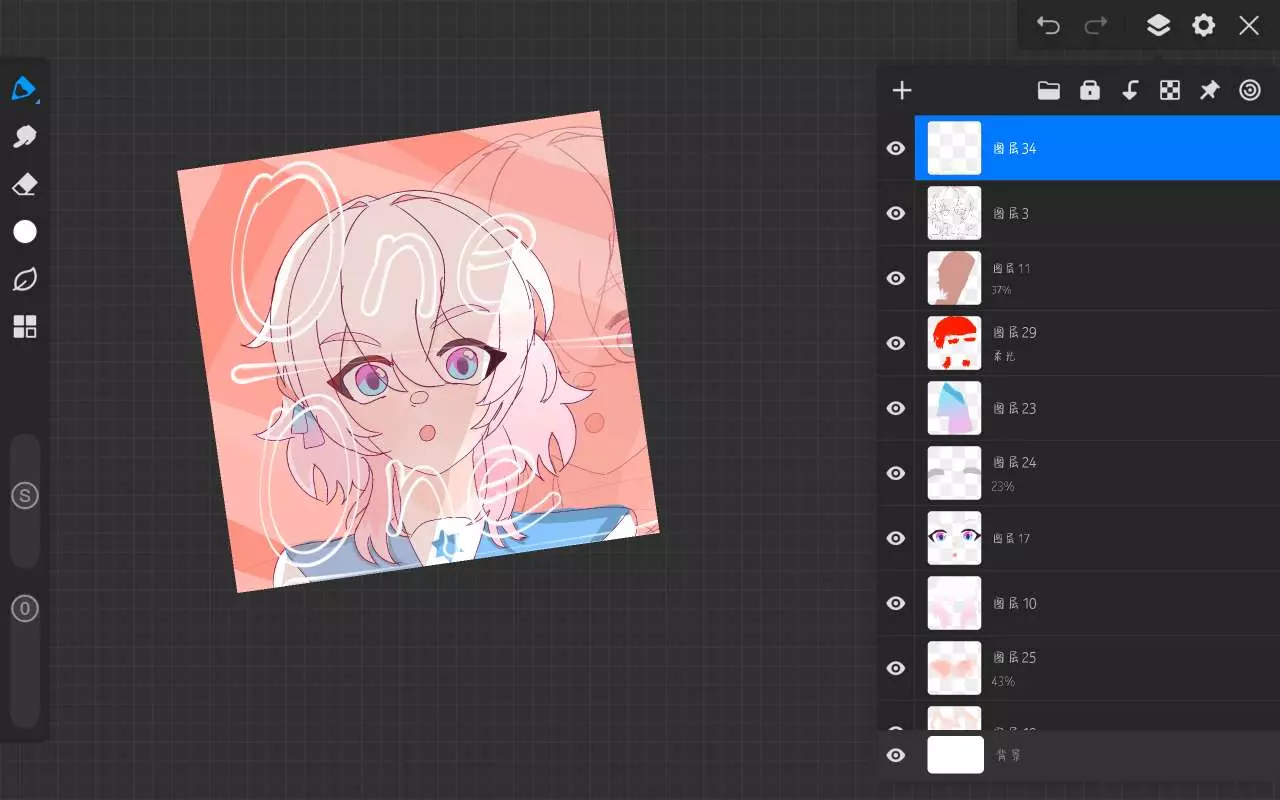Click the white thumbnail of the 背景 layer

954,755
